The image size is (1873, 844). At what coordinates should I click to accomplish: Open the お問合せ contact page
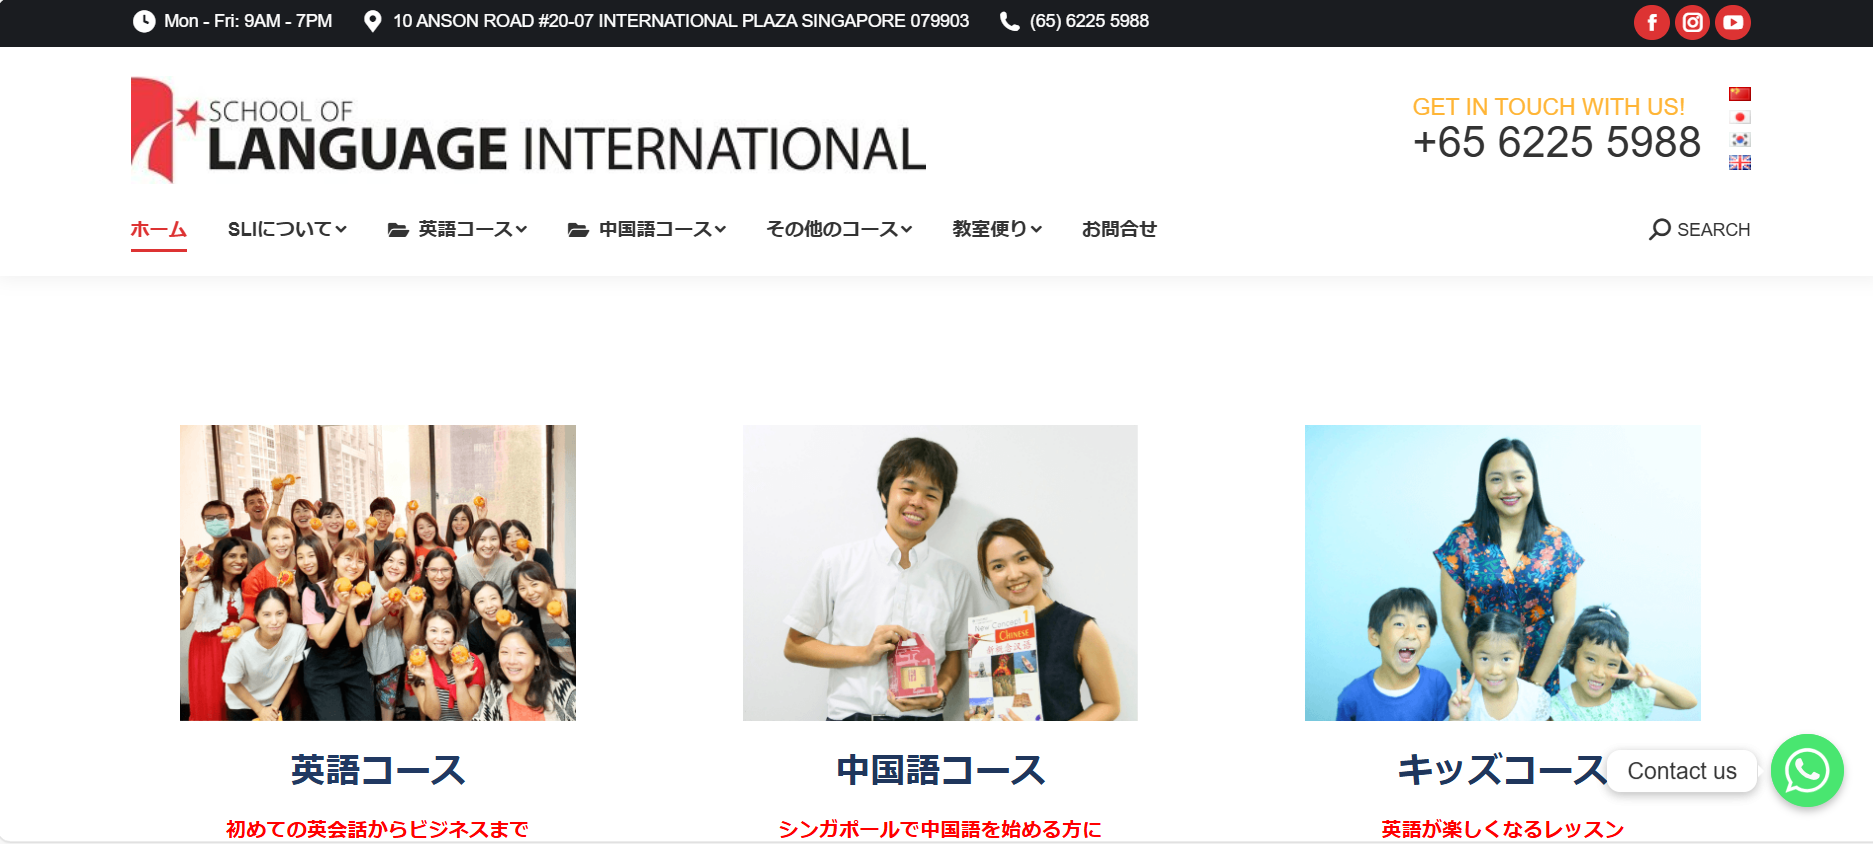[1119, 229]
